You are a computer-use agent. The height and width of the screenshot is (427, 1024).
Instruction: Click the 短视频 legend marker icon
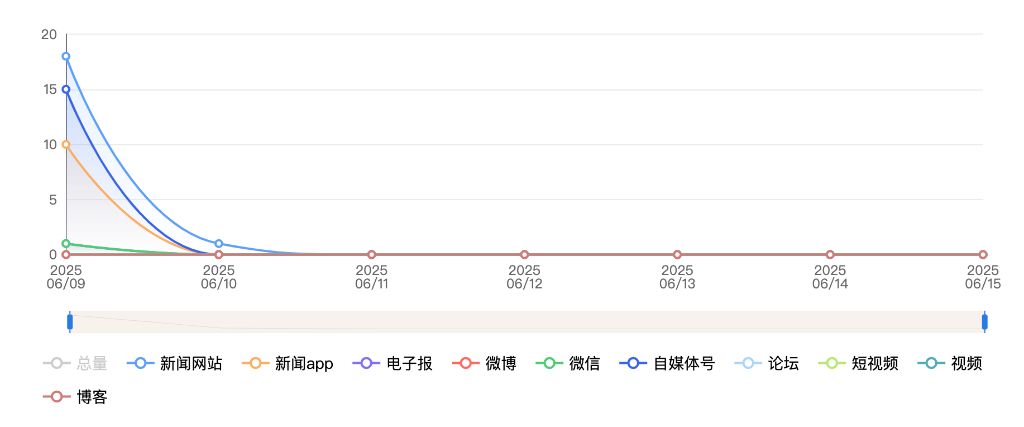(830, 364)
